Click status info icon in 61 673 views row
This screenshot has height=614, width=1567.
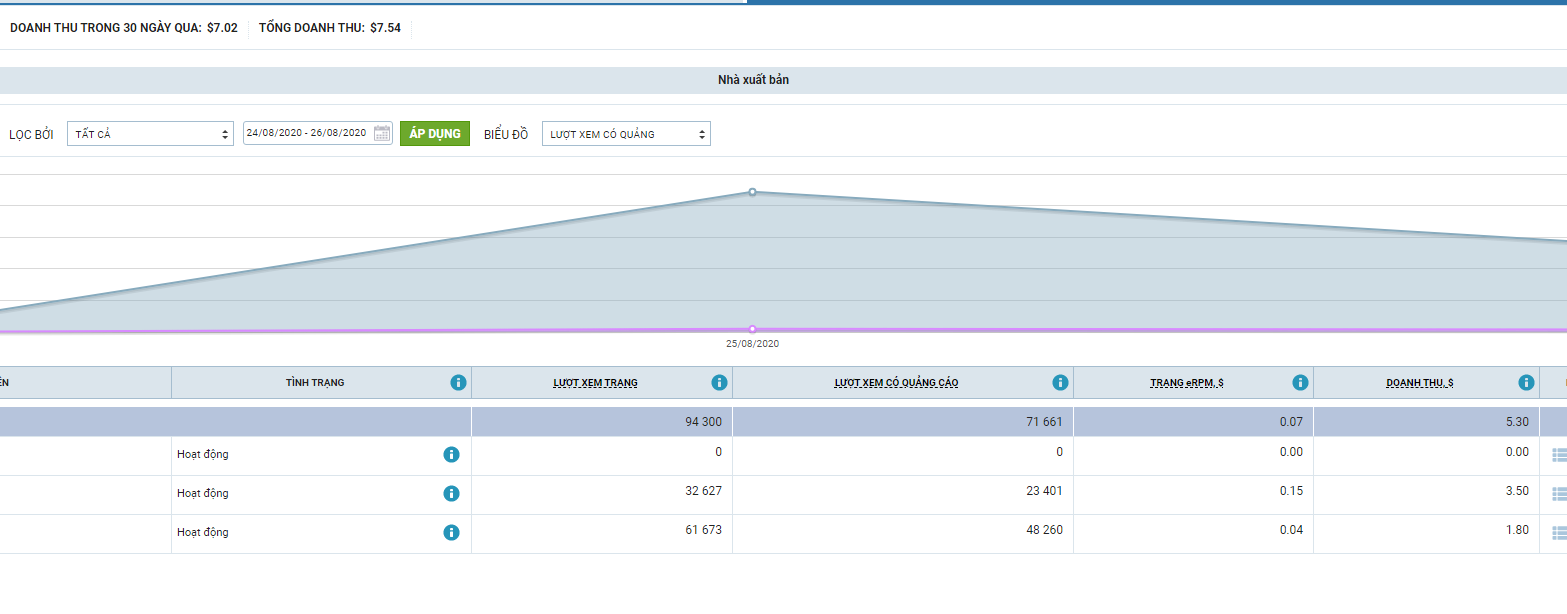click(x=451, y=533)
